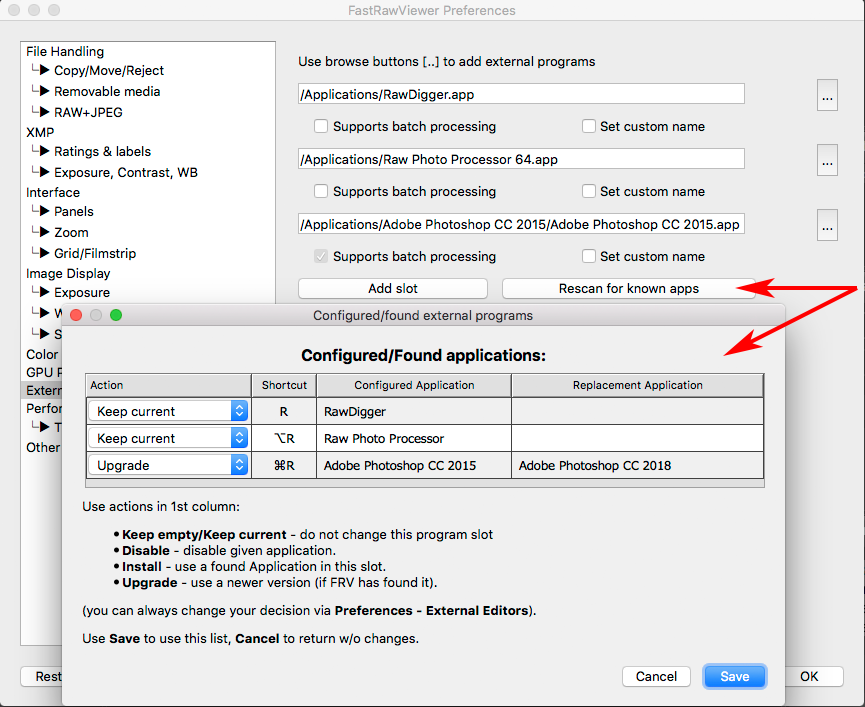This screenshot has width=865, height=707.
Task: Click browse button for Adobe Photoshop path
Action: point(827,225)
